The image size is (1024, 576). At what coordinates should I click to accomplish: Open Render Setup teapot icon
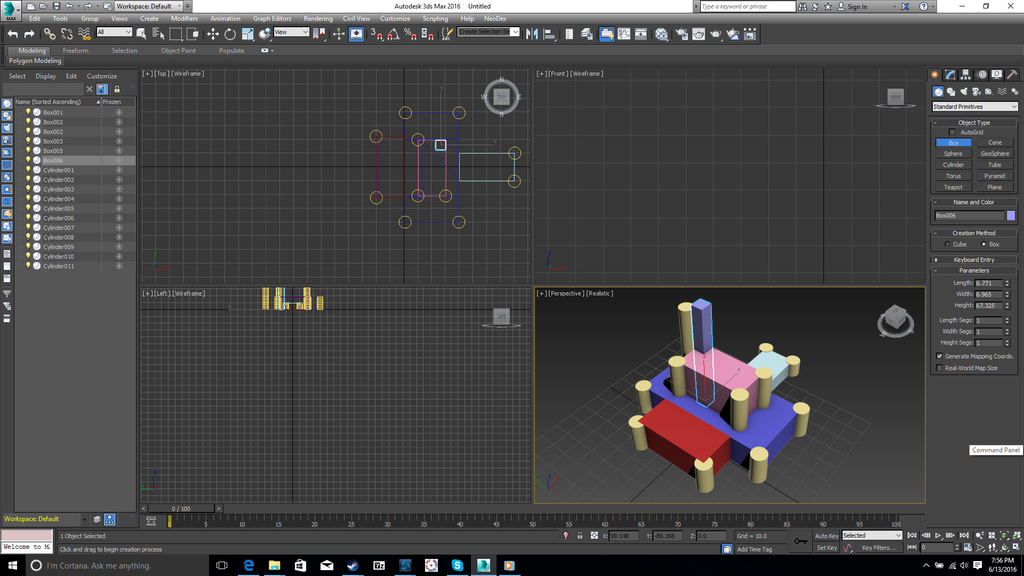pyautogui.click(x=681, y=34)
